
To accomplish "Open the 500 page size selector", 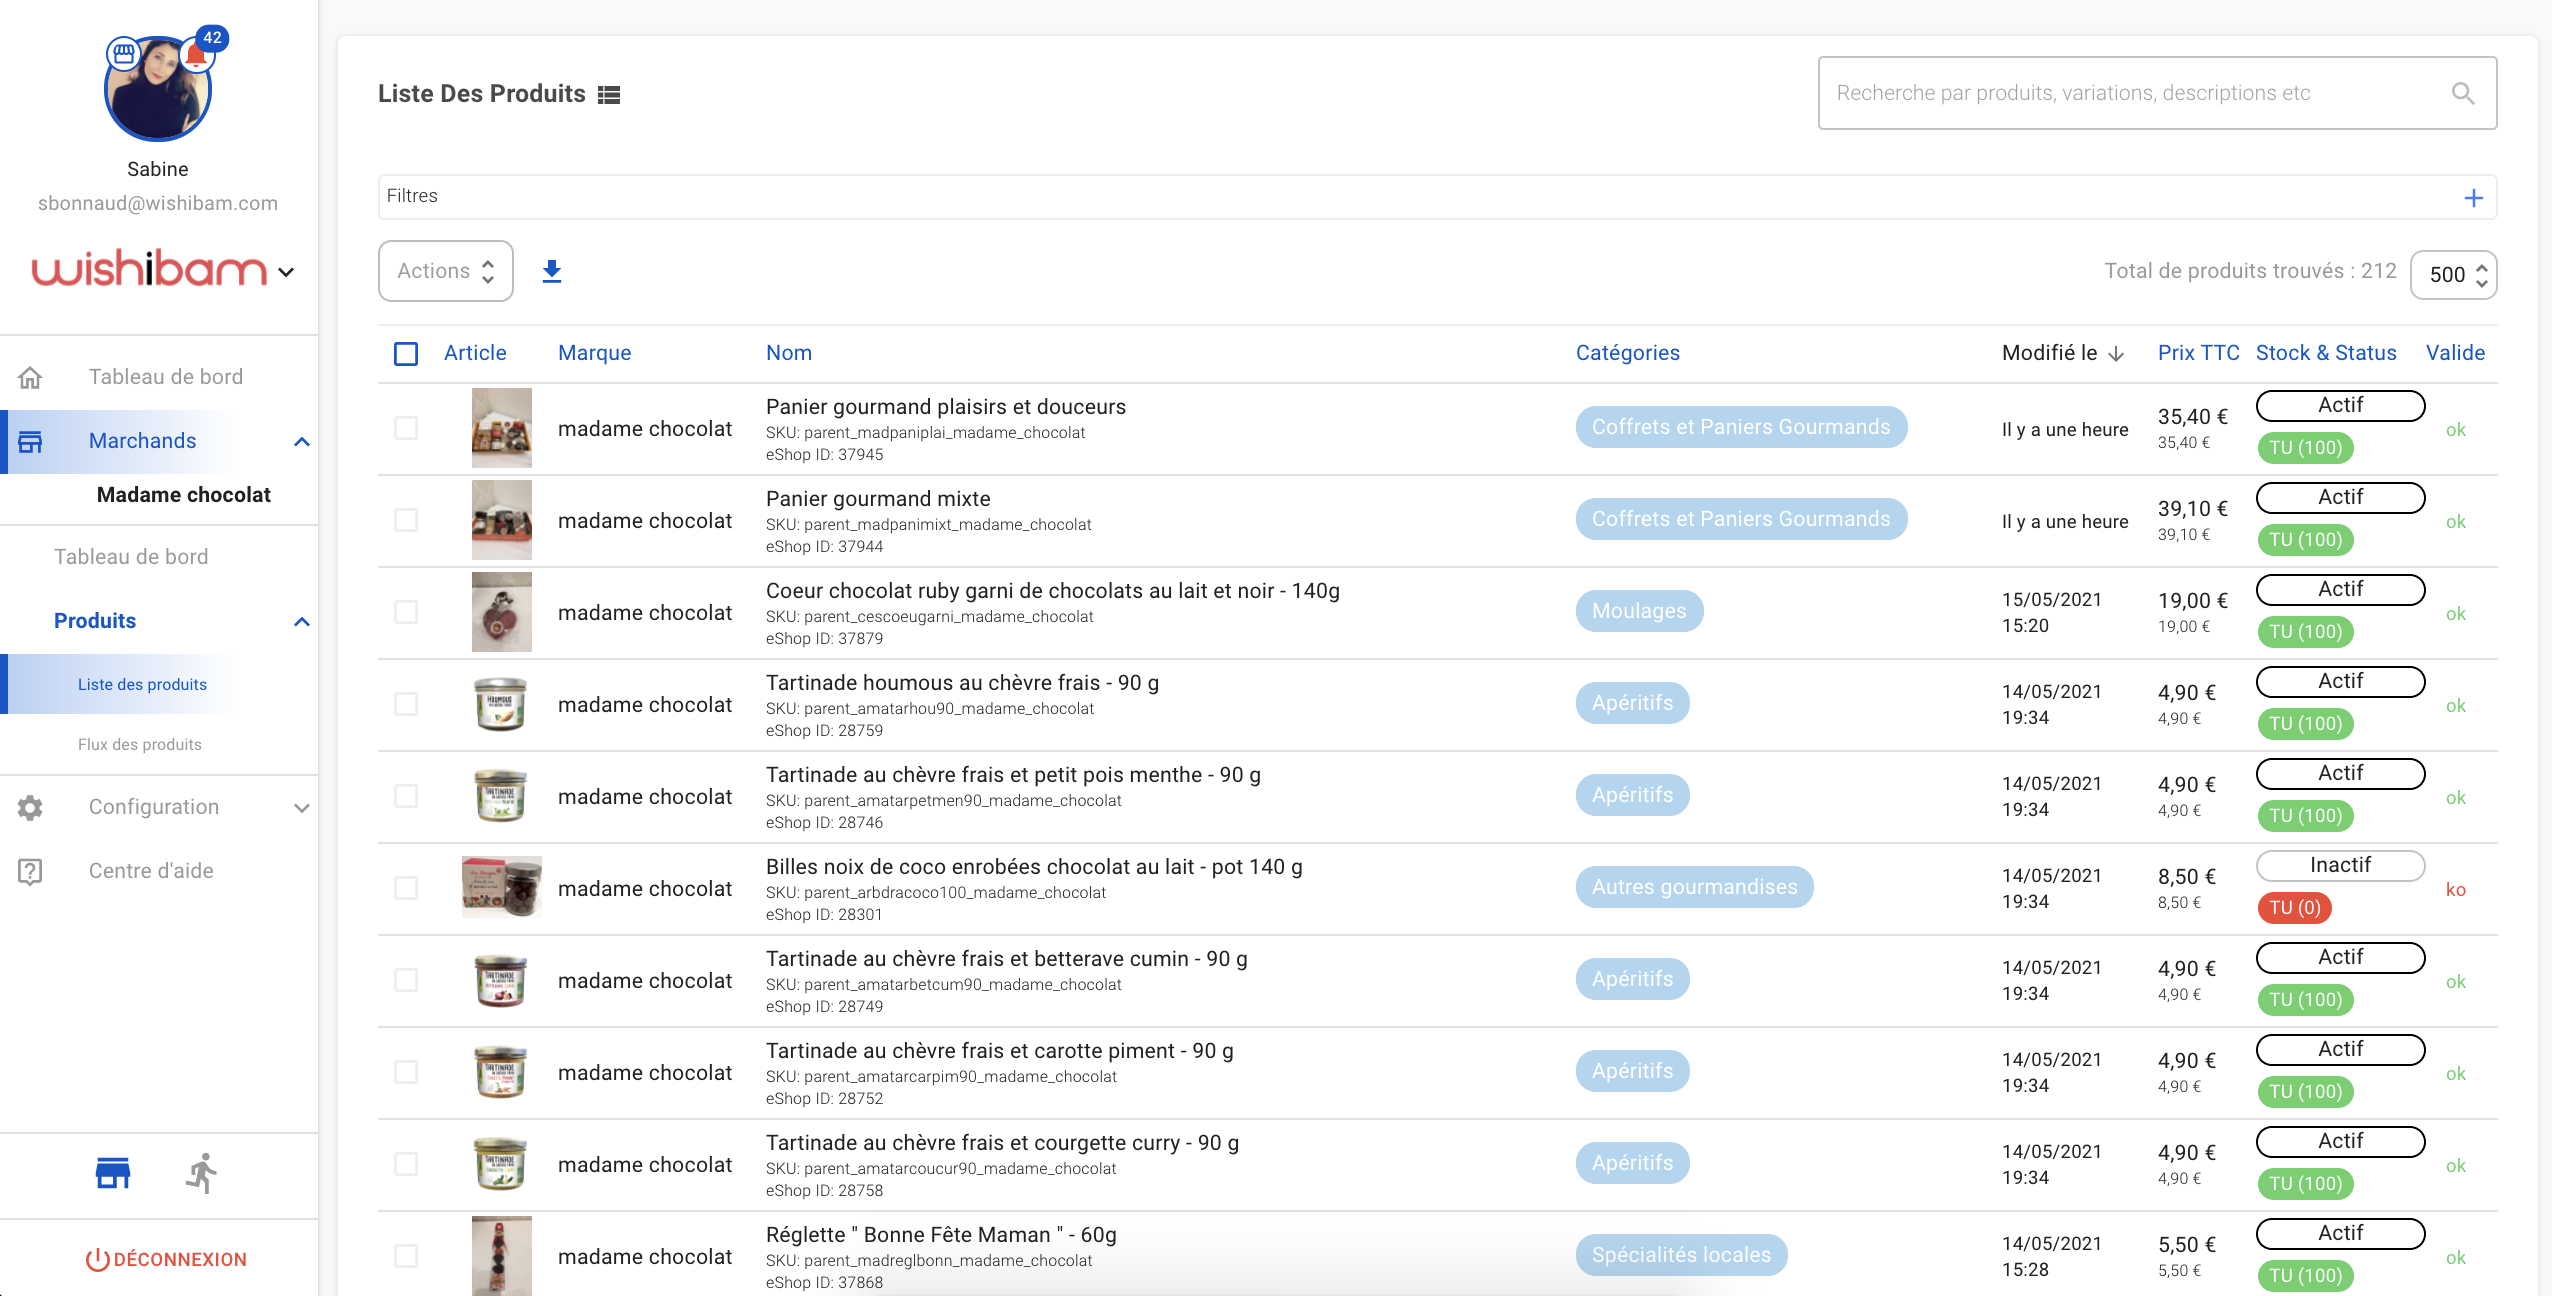I will pyautogui.click(x=2452, y=275).
